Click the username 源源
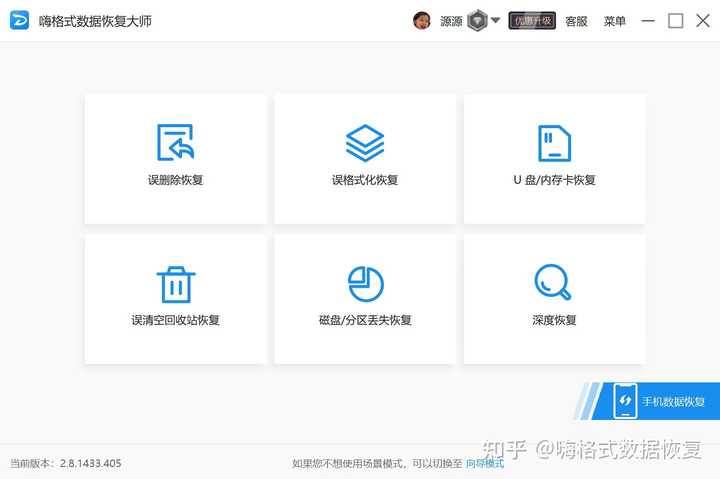Image resolution: width=720 pixels, height=479 pixels. [451, 21]
